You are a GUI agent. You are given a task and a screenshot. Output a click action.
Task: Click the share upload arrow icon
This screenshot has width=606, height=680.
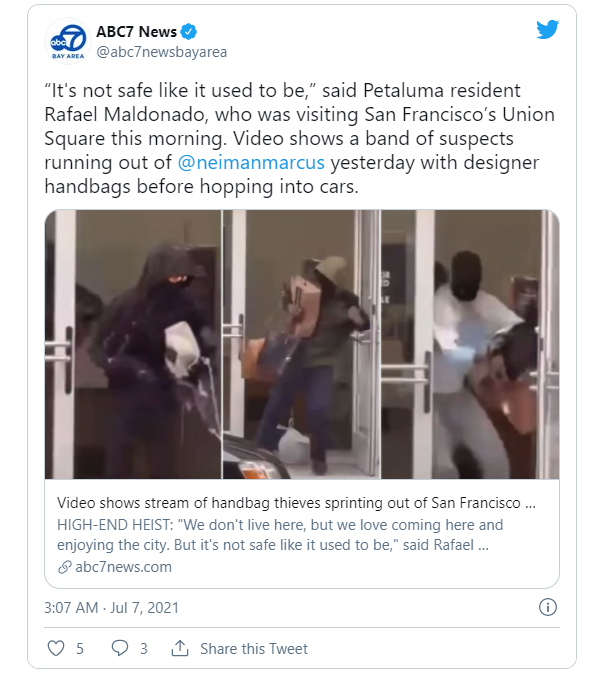point(180,648)
